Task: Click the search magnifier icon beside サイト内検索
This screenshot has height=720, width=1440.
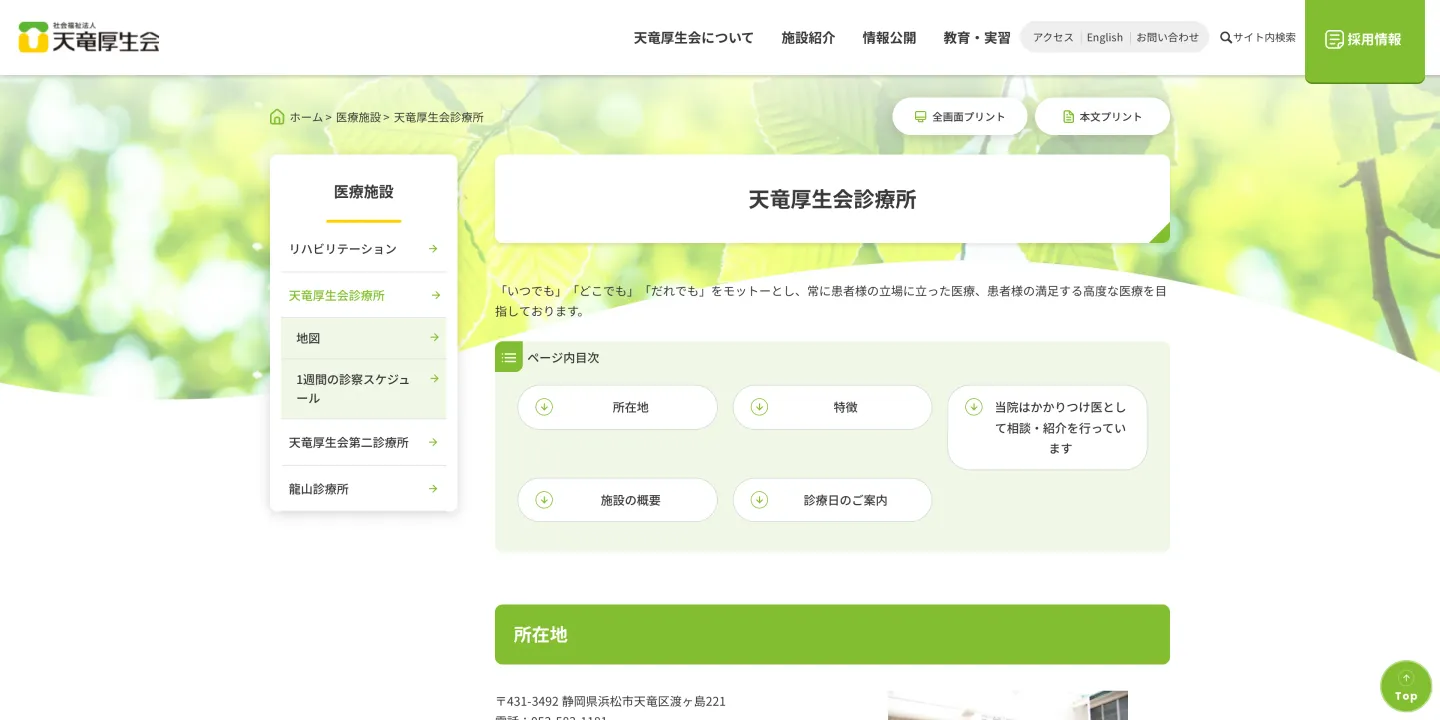Action: coord(1226,38)
